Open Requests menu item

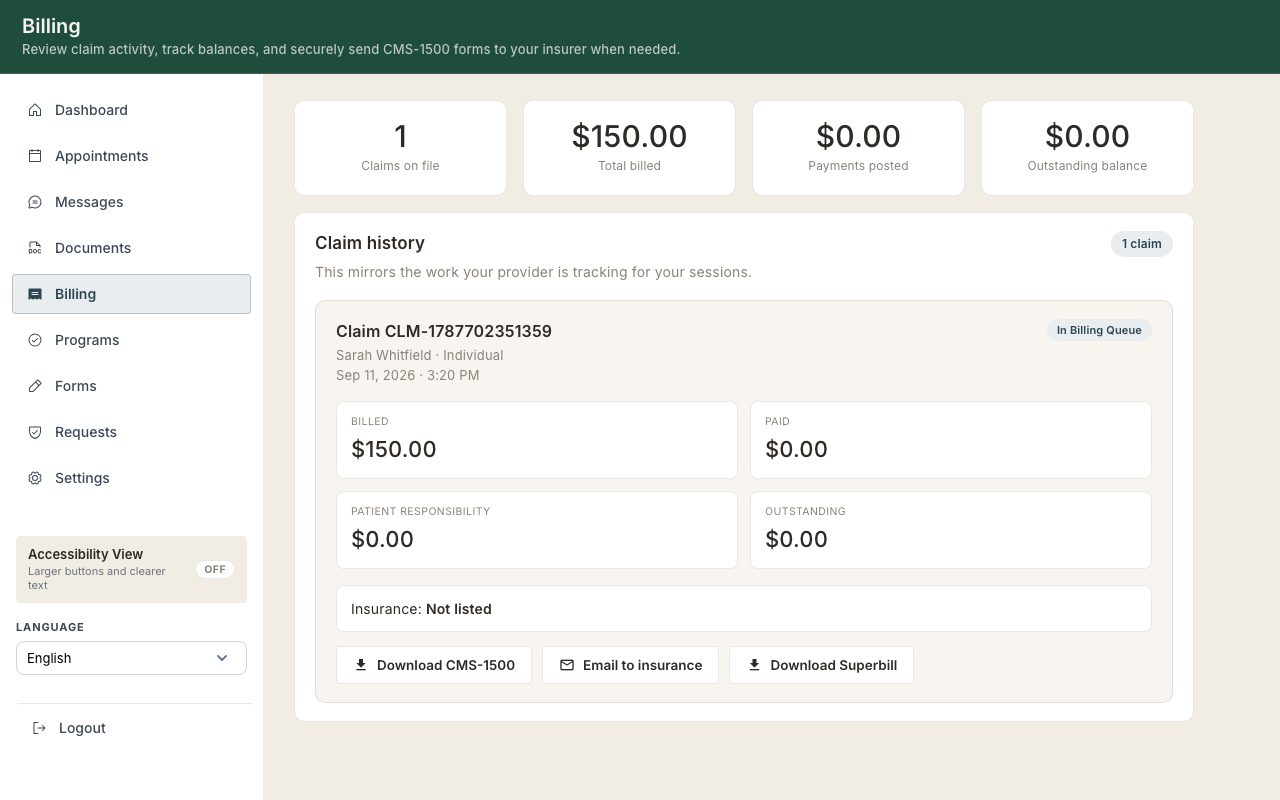pos(131,432)
